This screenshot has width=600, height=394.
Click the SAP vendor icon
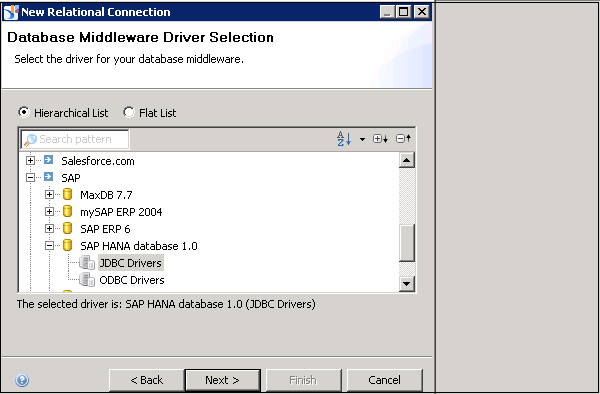(x=49, y=177)
